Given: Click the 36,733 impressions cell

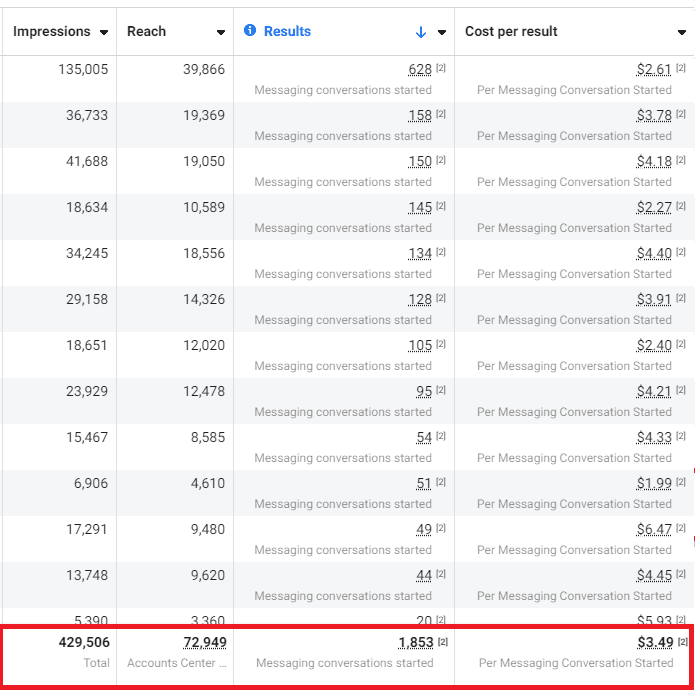Looking at the screenshot, I should click(x=87, y=116).
